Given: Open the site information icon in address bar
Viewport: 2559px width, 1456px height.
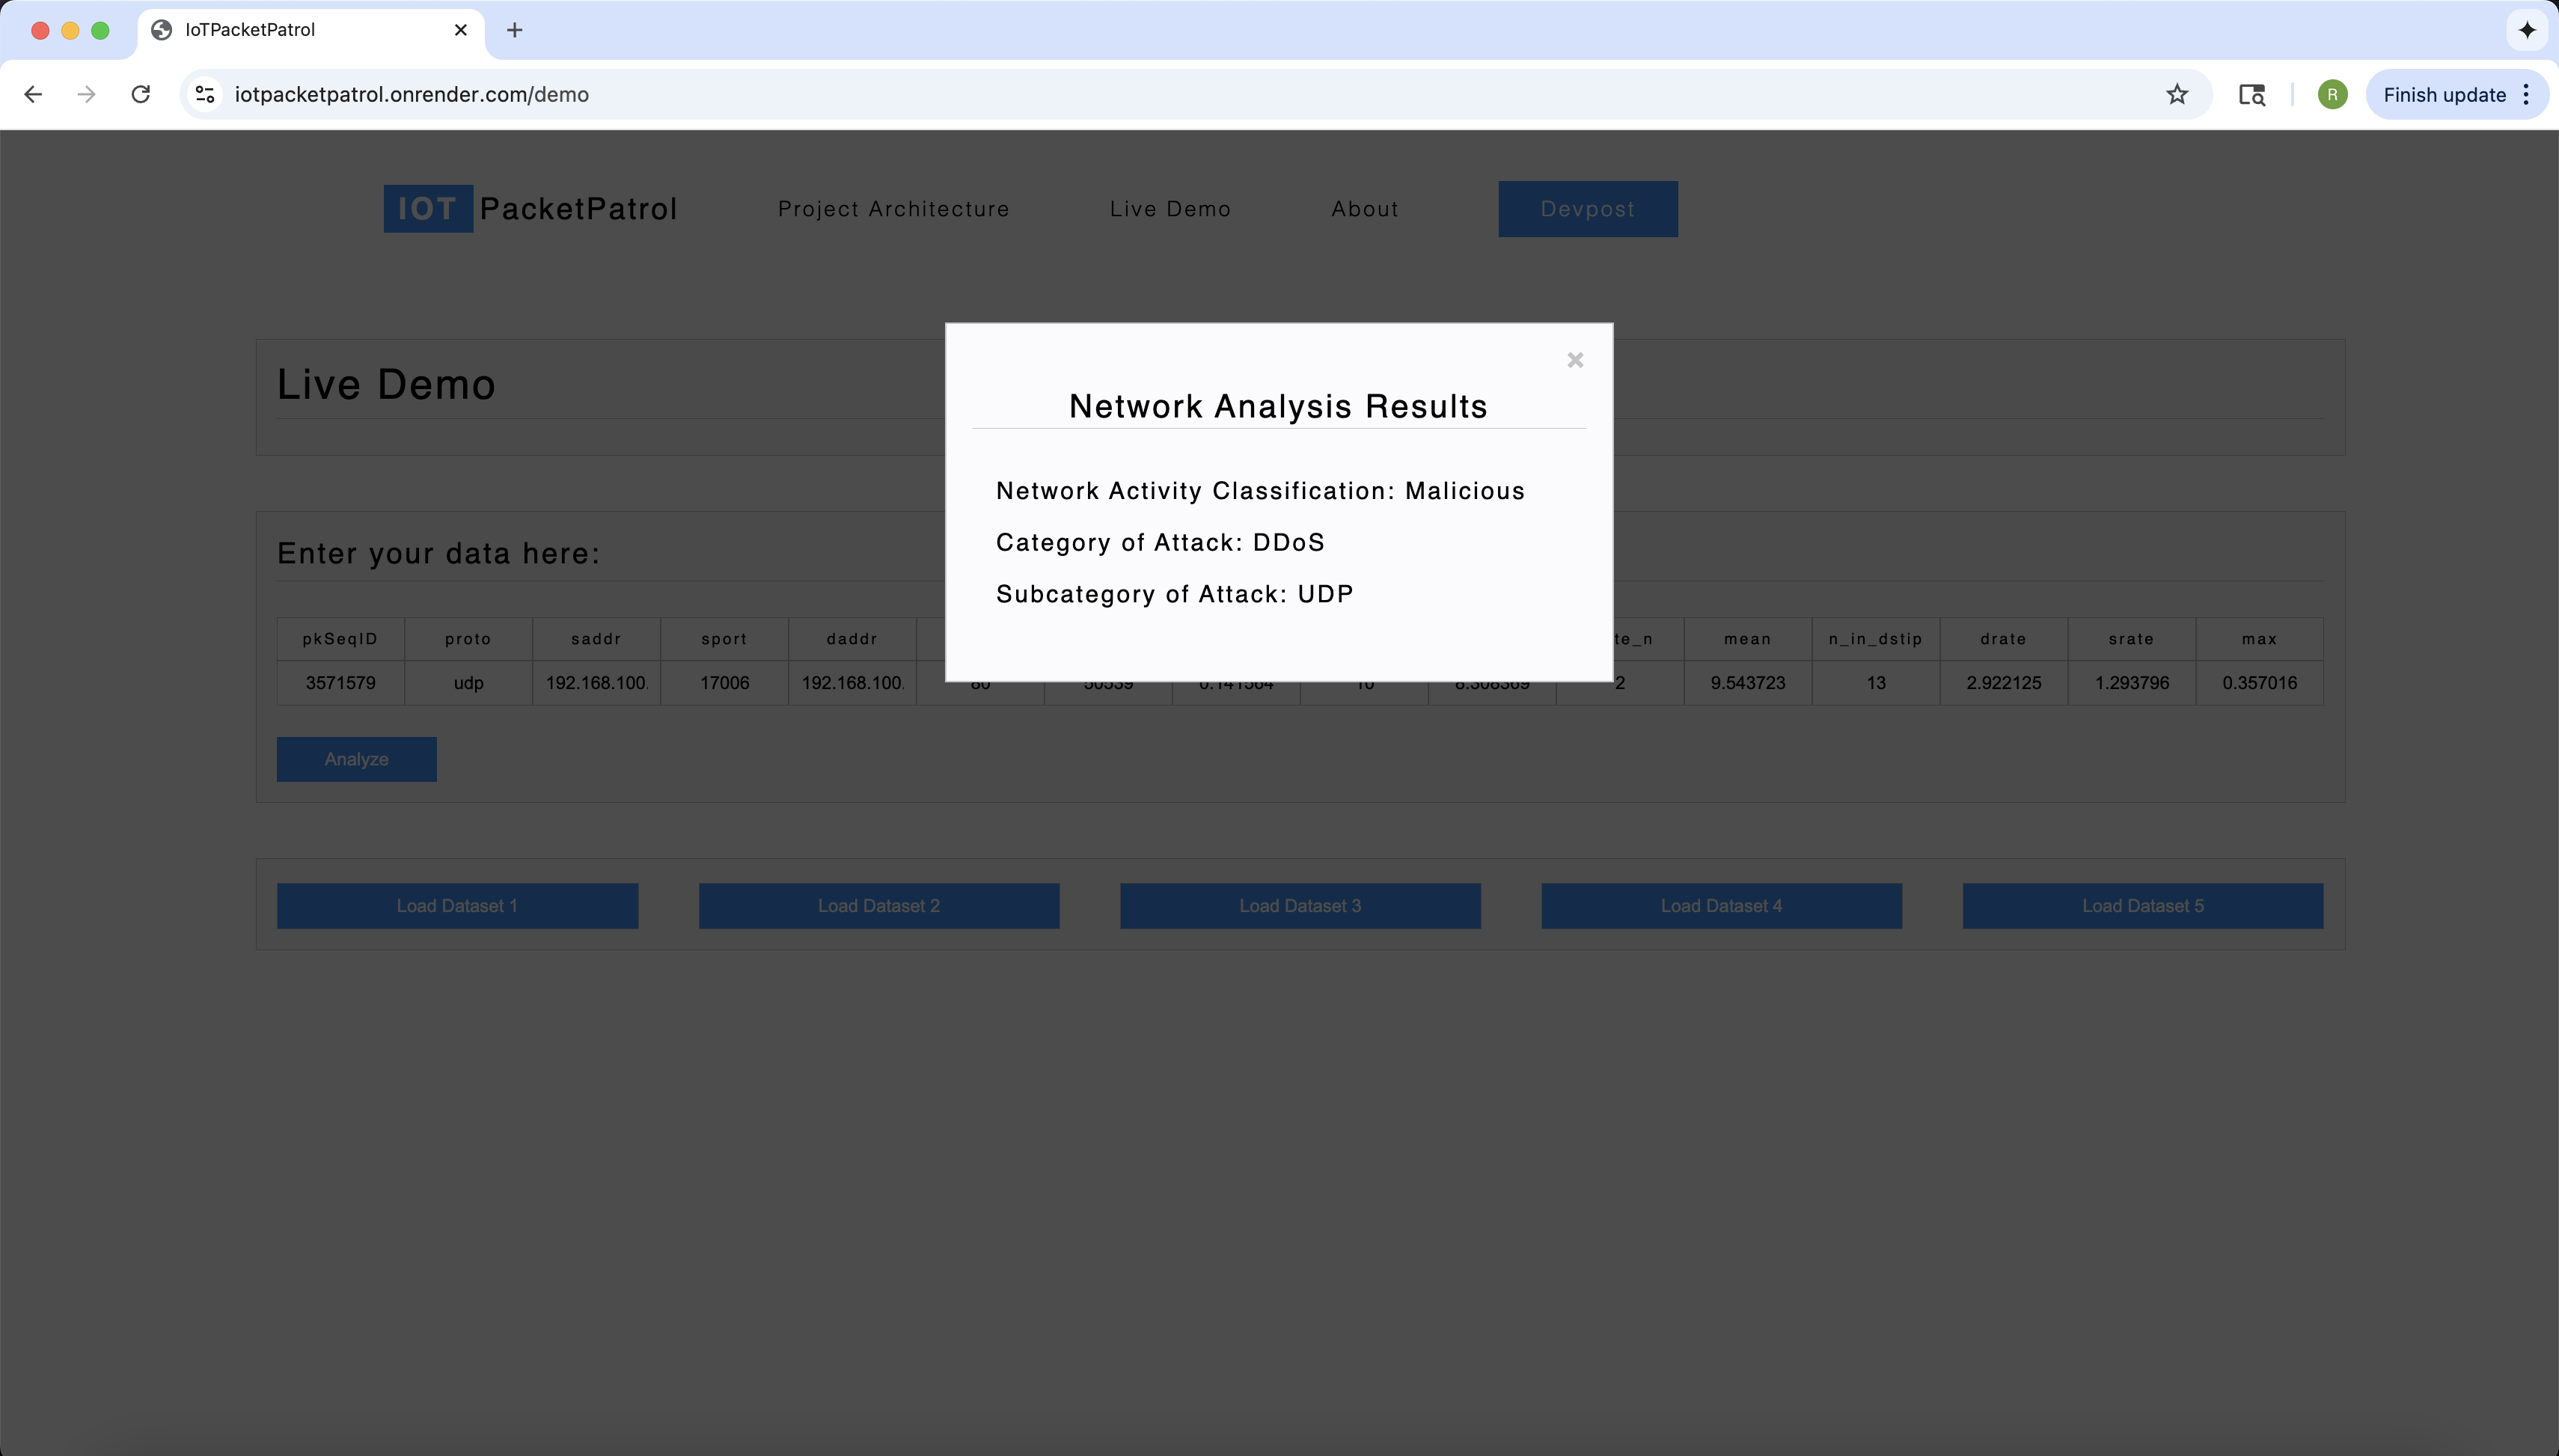Looking at the screenshot, I should [x=205, y=94].
